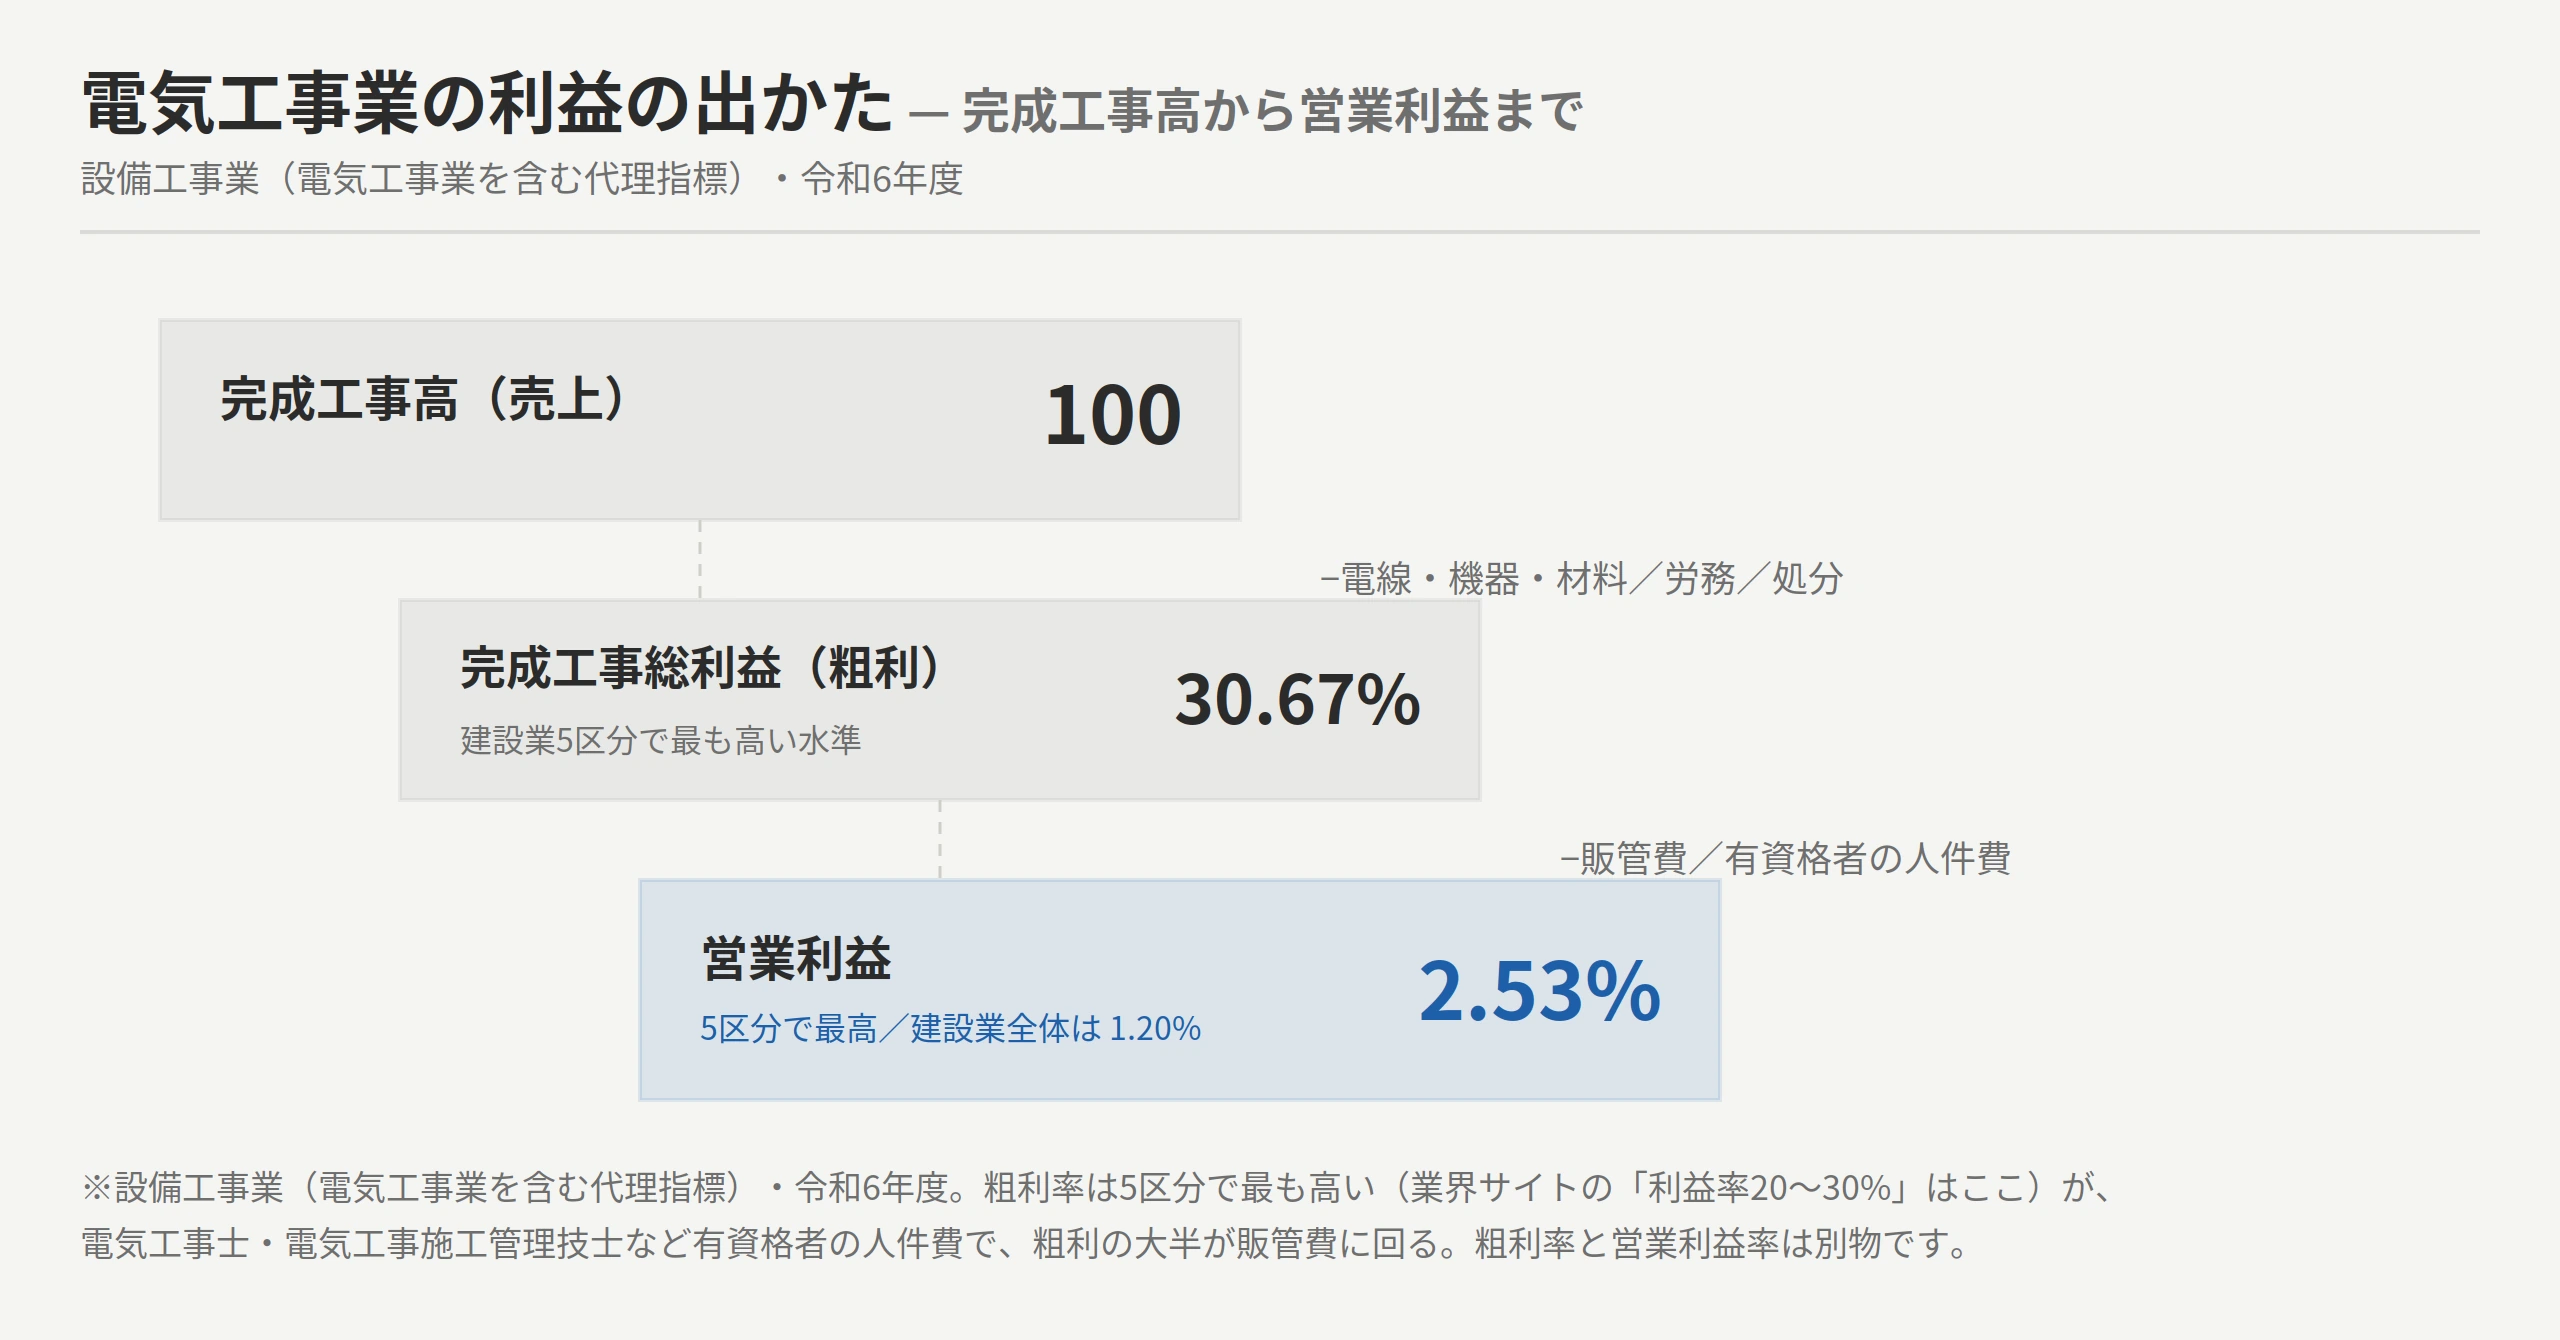Click the value 100 in the top box
The height and width of the screenshot is (1340, 2560).
coord(1113,415)
